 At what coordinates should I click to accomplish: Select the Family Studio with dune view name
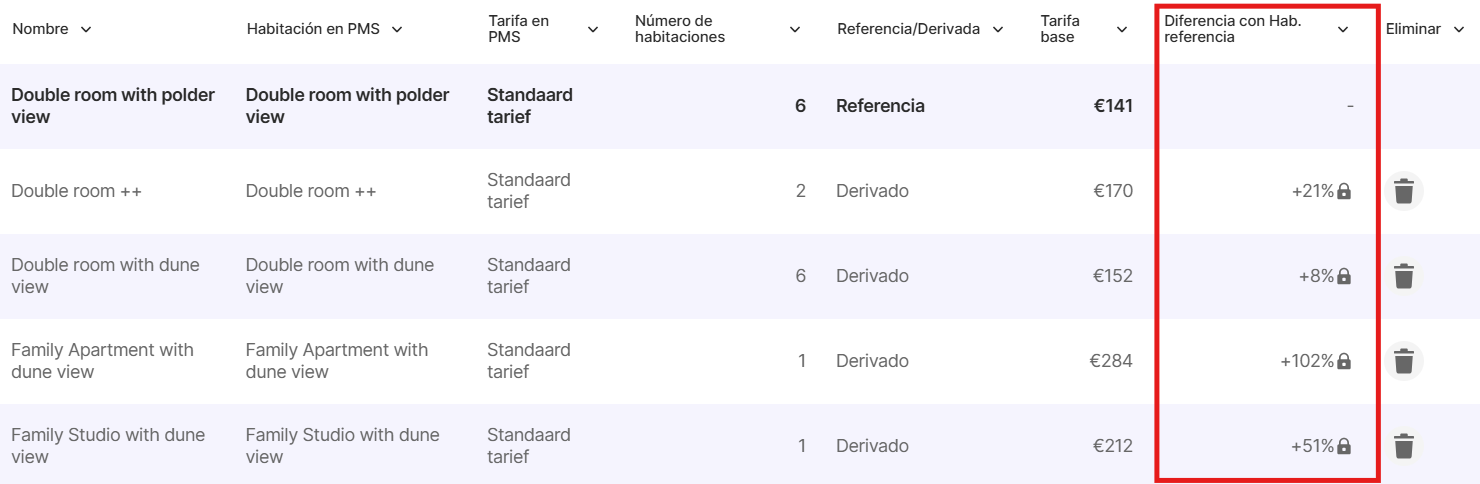108,446
